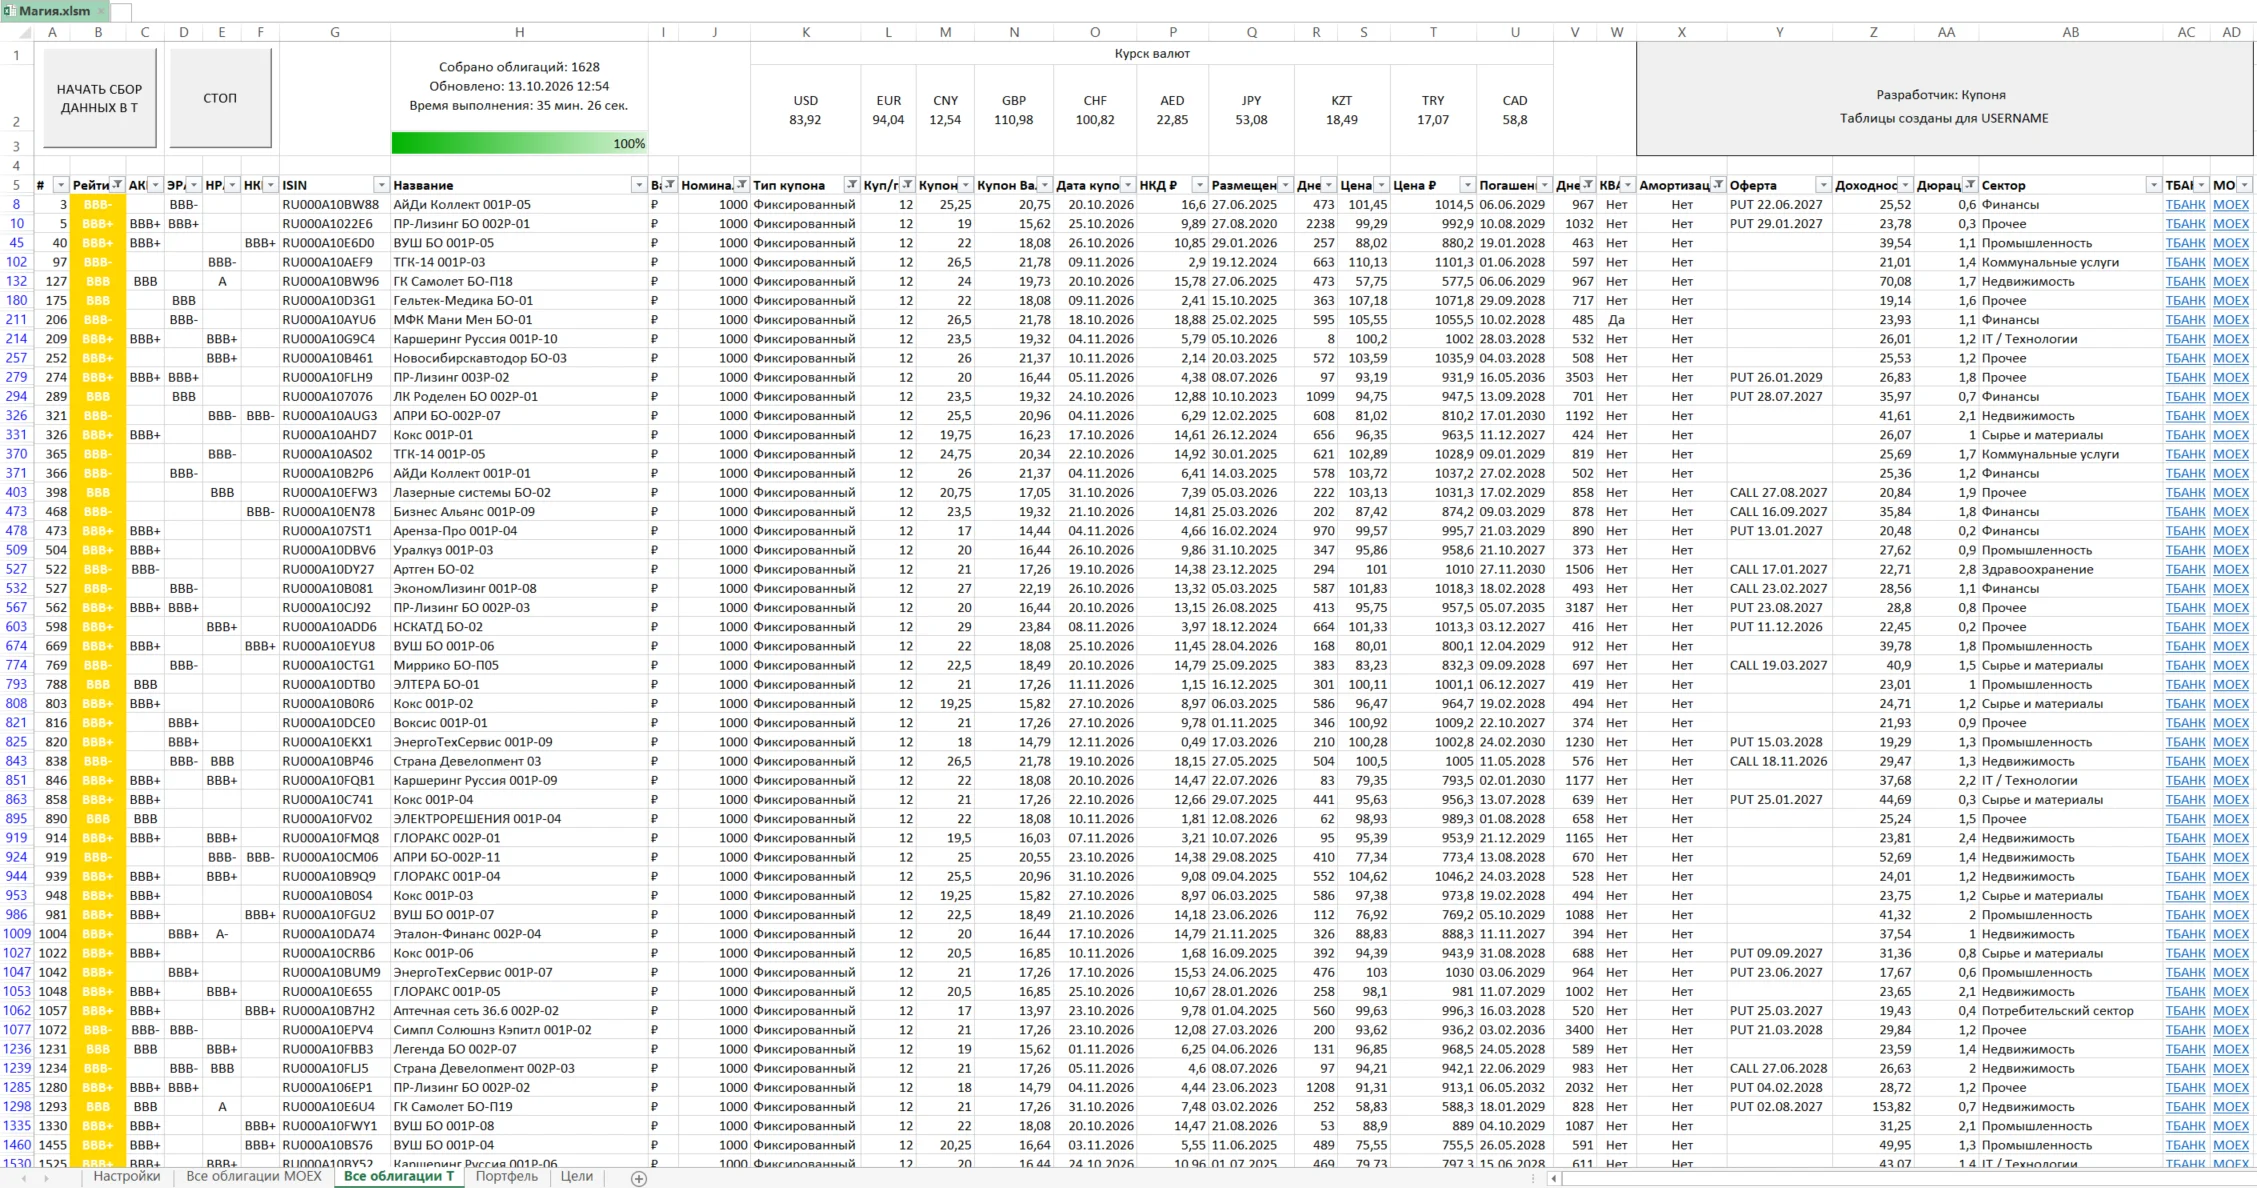Select the Здравоохранение sector cell
The image size is (2257, 1188).
[x=2071, y=570]
